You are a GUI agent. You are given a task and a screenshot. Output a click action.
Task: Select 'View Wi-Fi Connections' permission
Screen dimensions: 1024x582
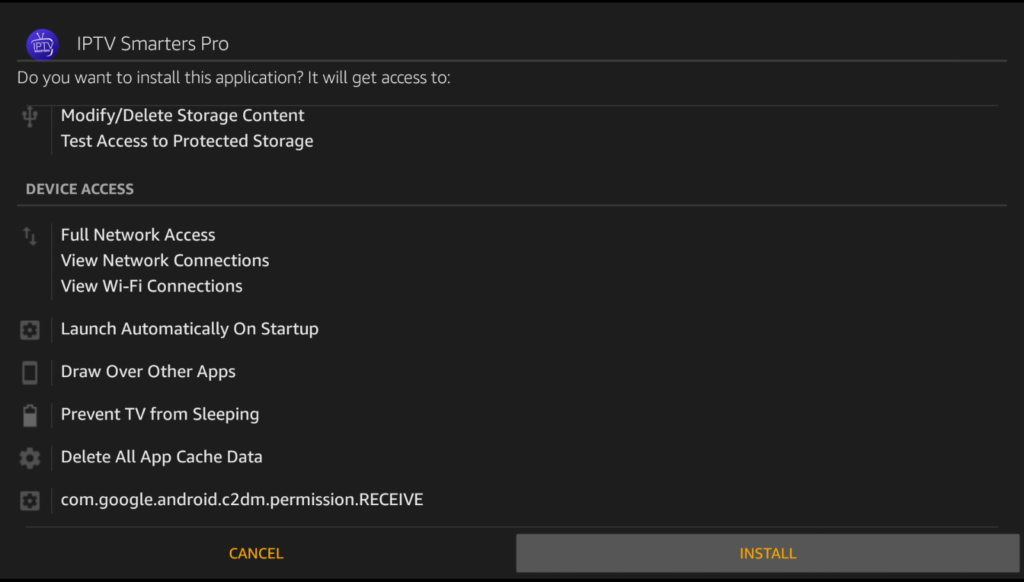[x=152, y=286]
